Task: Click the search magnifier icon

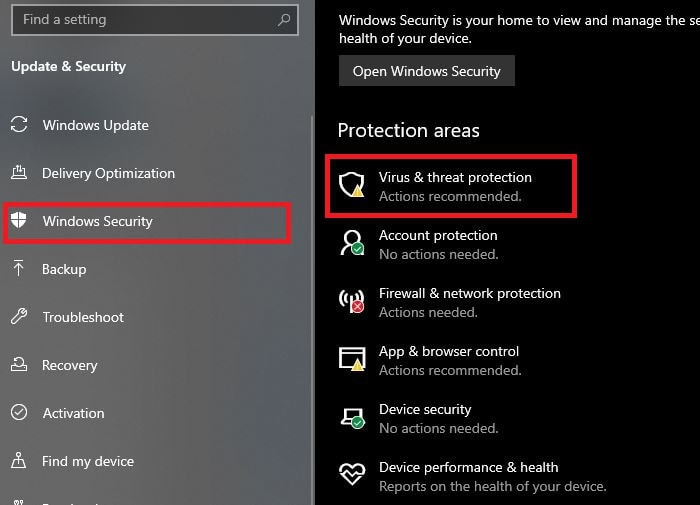Action: click(x=285, y=19)
